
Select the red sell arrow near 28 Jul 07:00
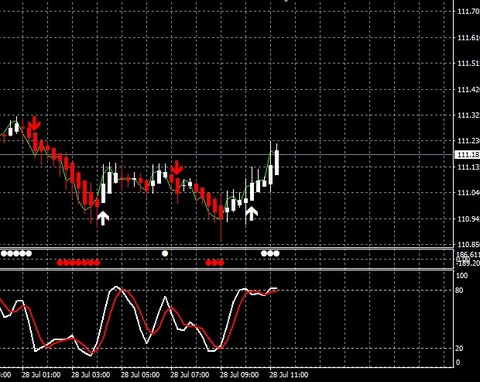(177, 167)
